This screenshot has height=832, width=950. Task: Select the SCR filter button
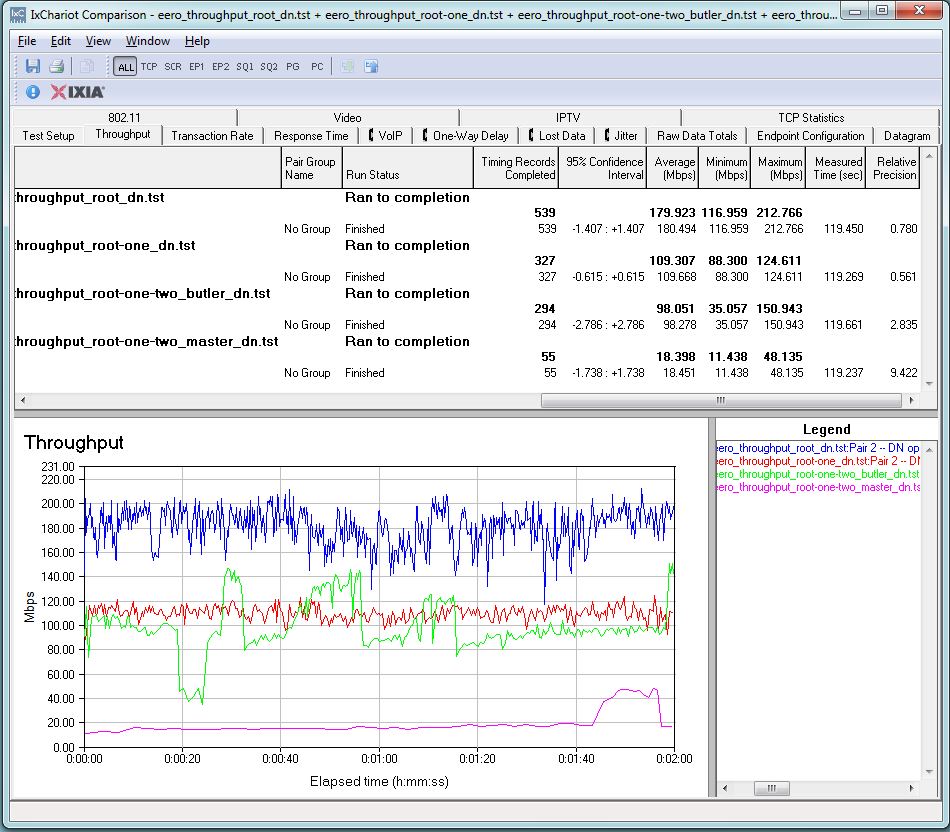tap(173, 67)
